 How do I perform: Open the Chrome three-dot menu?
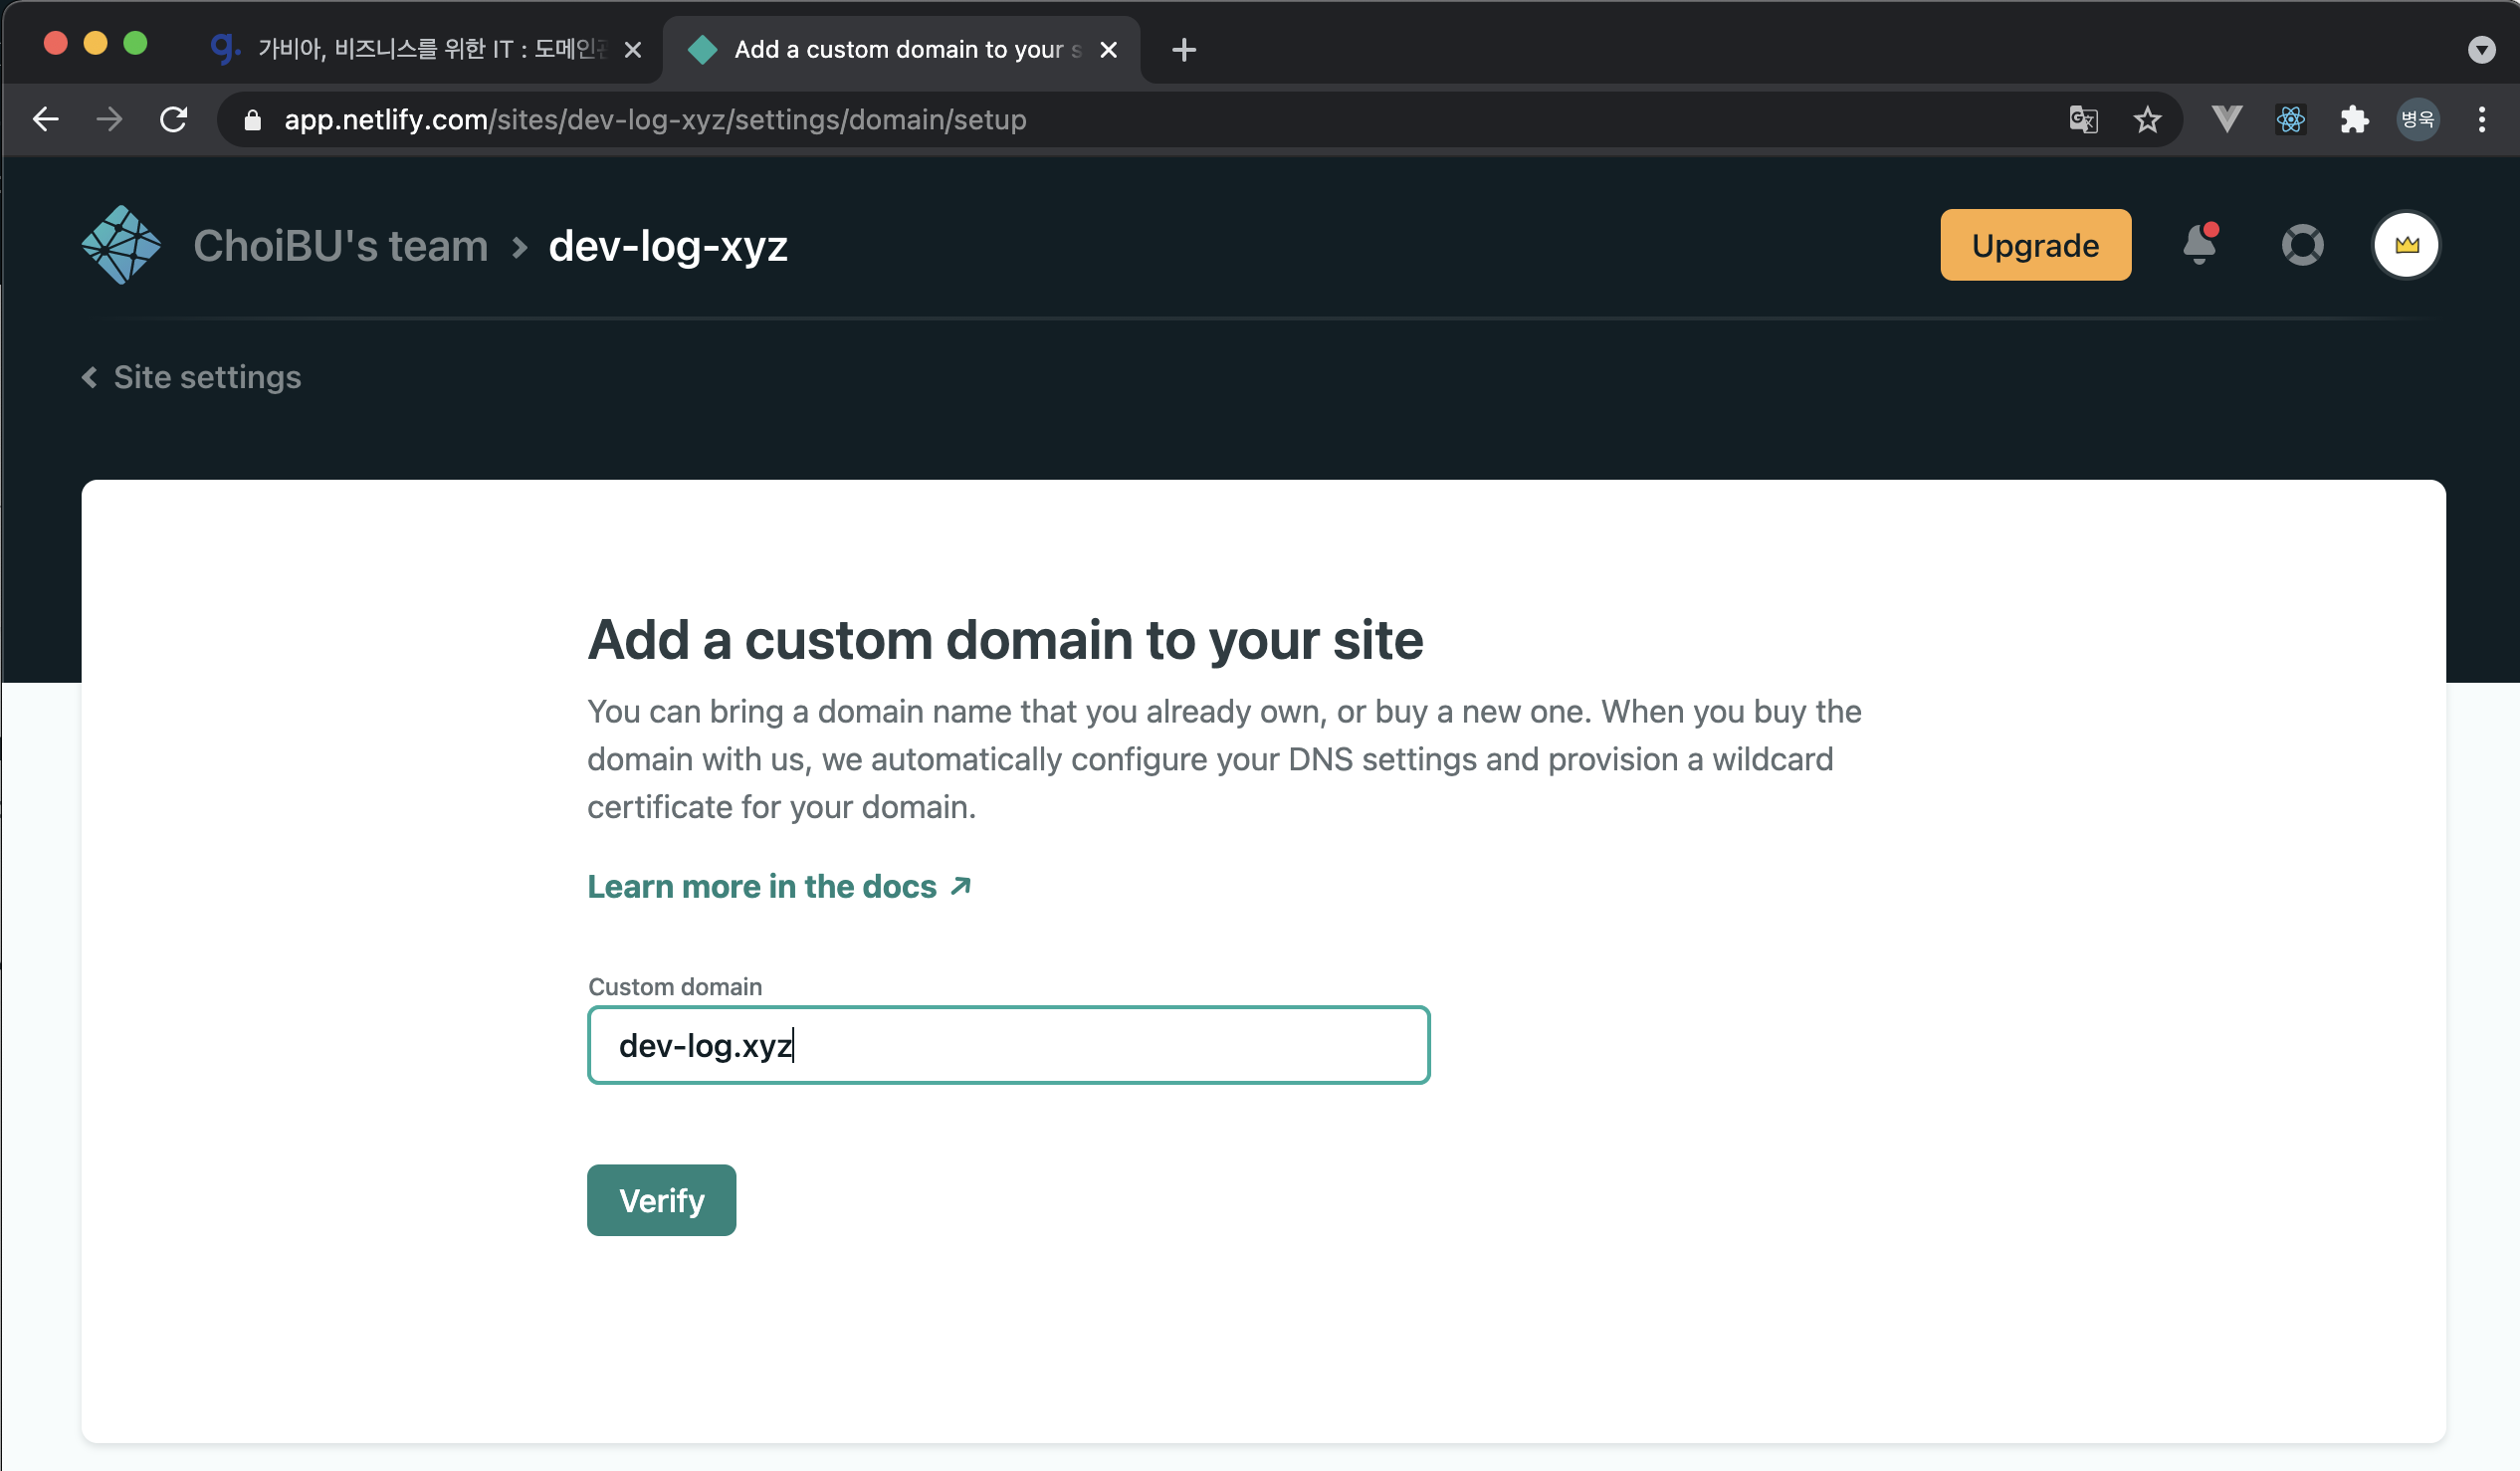click(2481, 120)
